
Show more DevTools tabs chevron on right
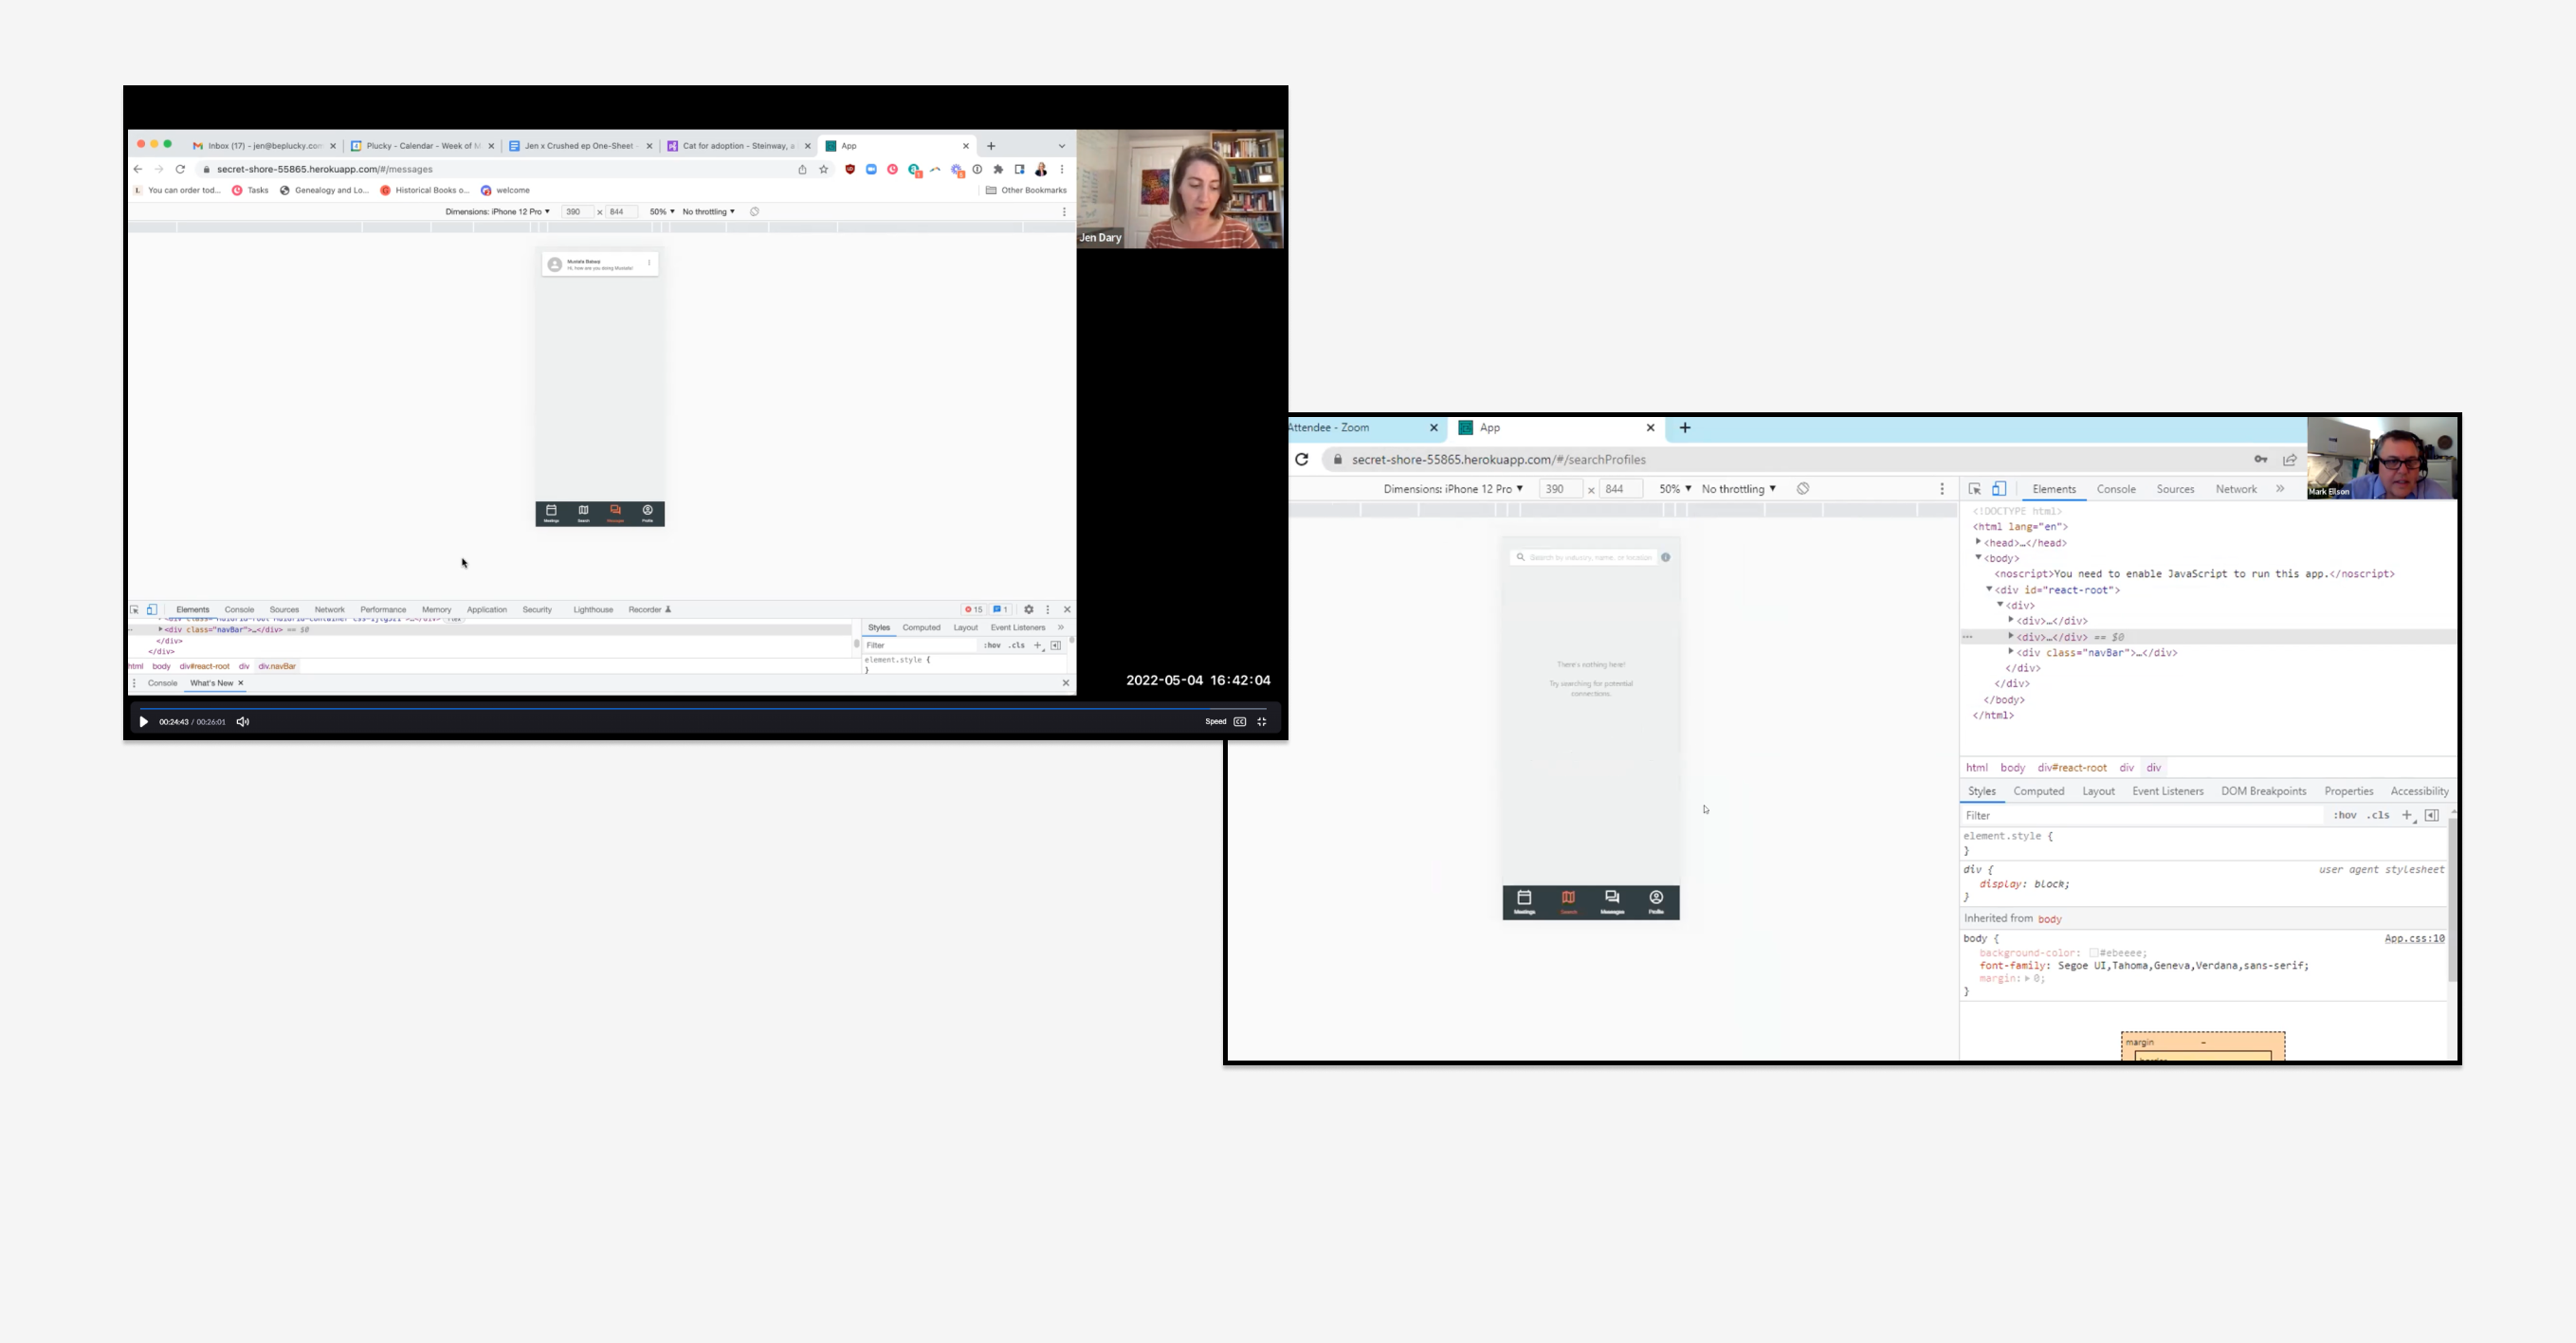pyautogui.click(x=2281, y=489)
